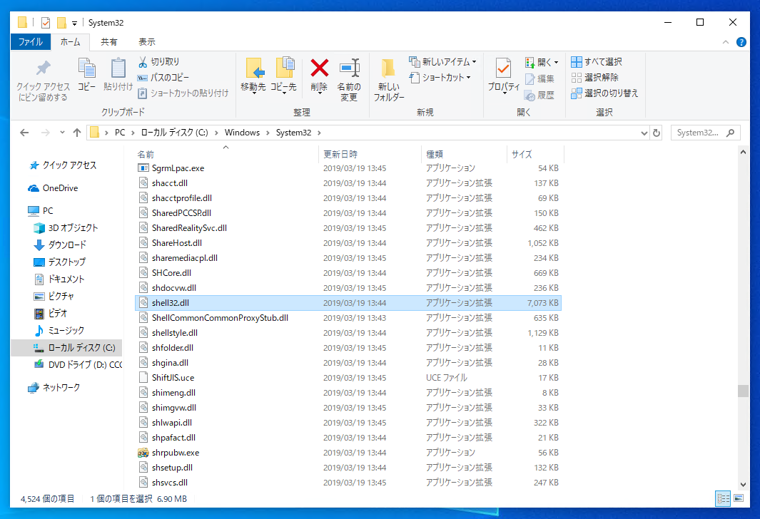Open the Open (開く) dropdown in ribbon
The image size is (760, 519).
tap(541, 62)
